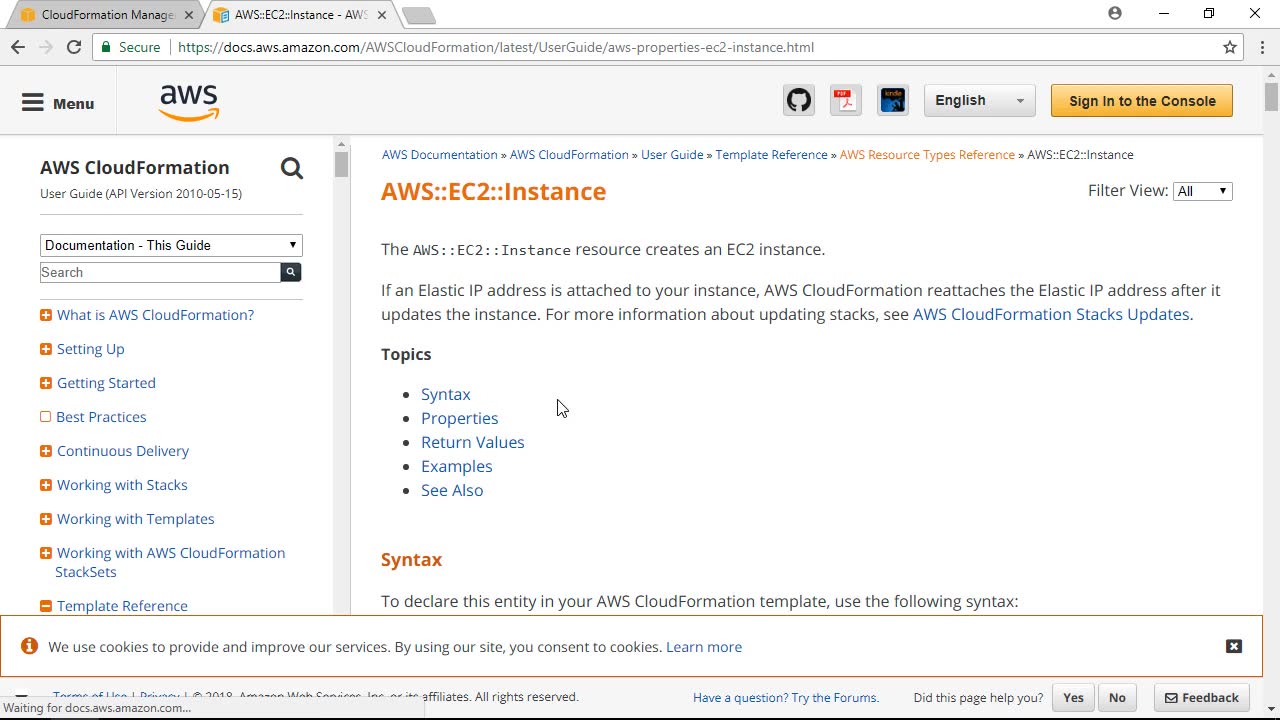Dismiss the cookie notice banner
Screen dimensions: 1280x720
1234,646
